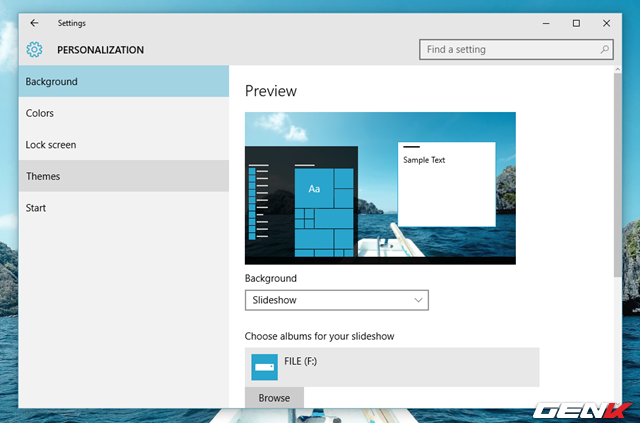The width and height of the screenshot is (640, 423).
Task: Click the search magnifier icon
Action: pyautogui.click(x=604, y=49)
